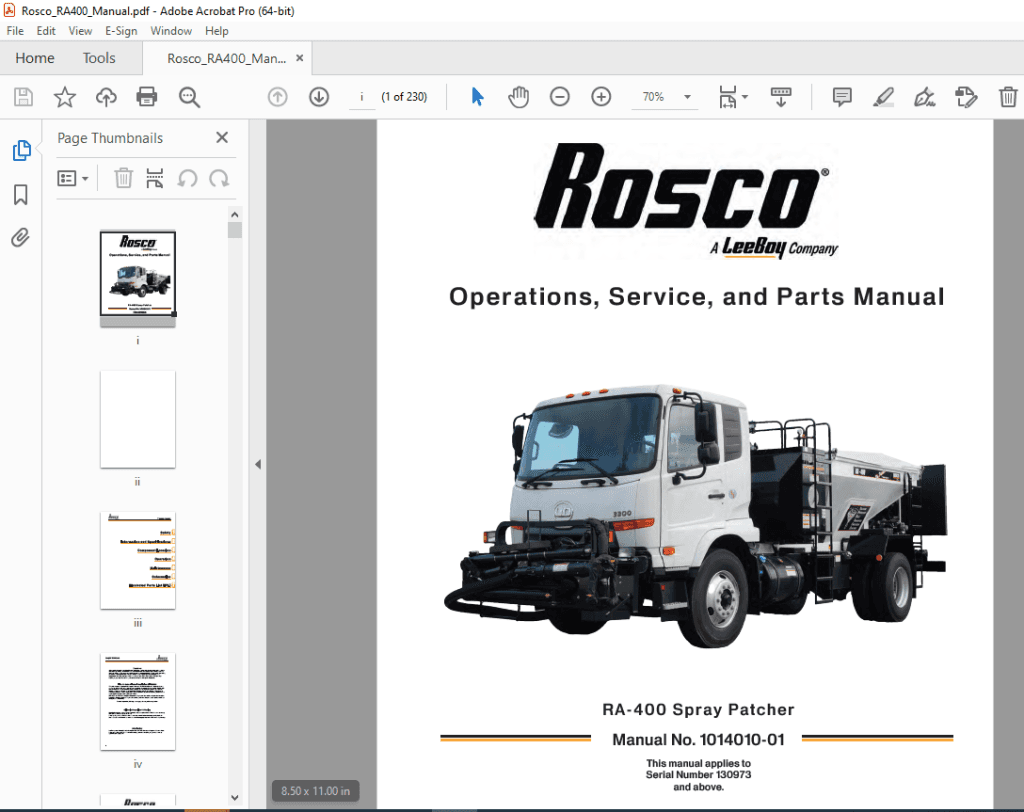Enable scrolling mode icon
The height and width of the screenshot is (812, 1024).
(781, 97)
